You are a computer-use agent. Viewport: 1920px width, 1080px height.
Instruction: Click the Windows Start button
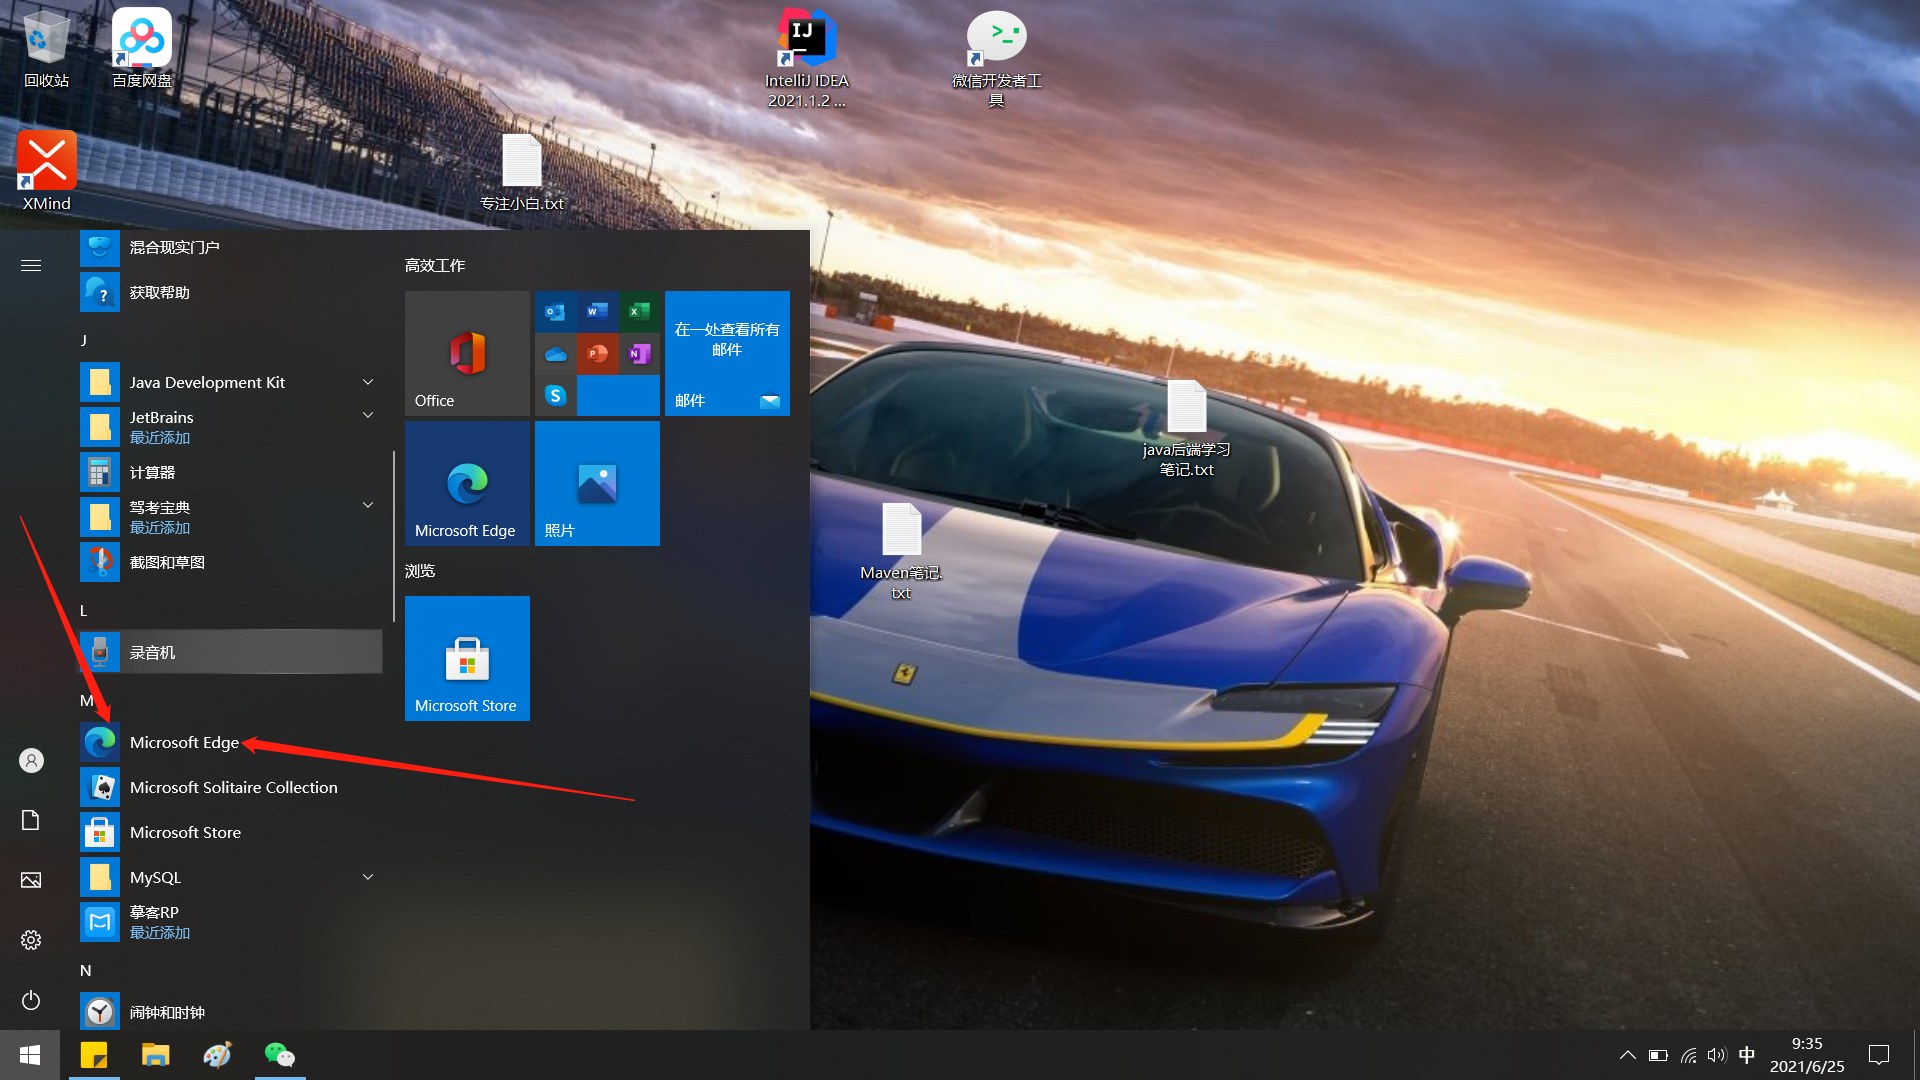coord(30,1055)
